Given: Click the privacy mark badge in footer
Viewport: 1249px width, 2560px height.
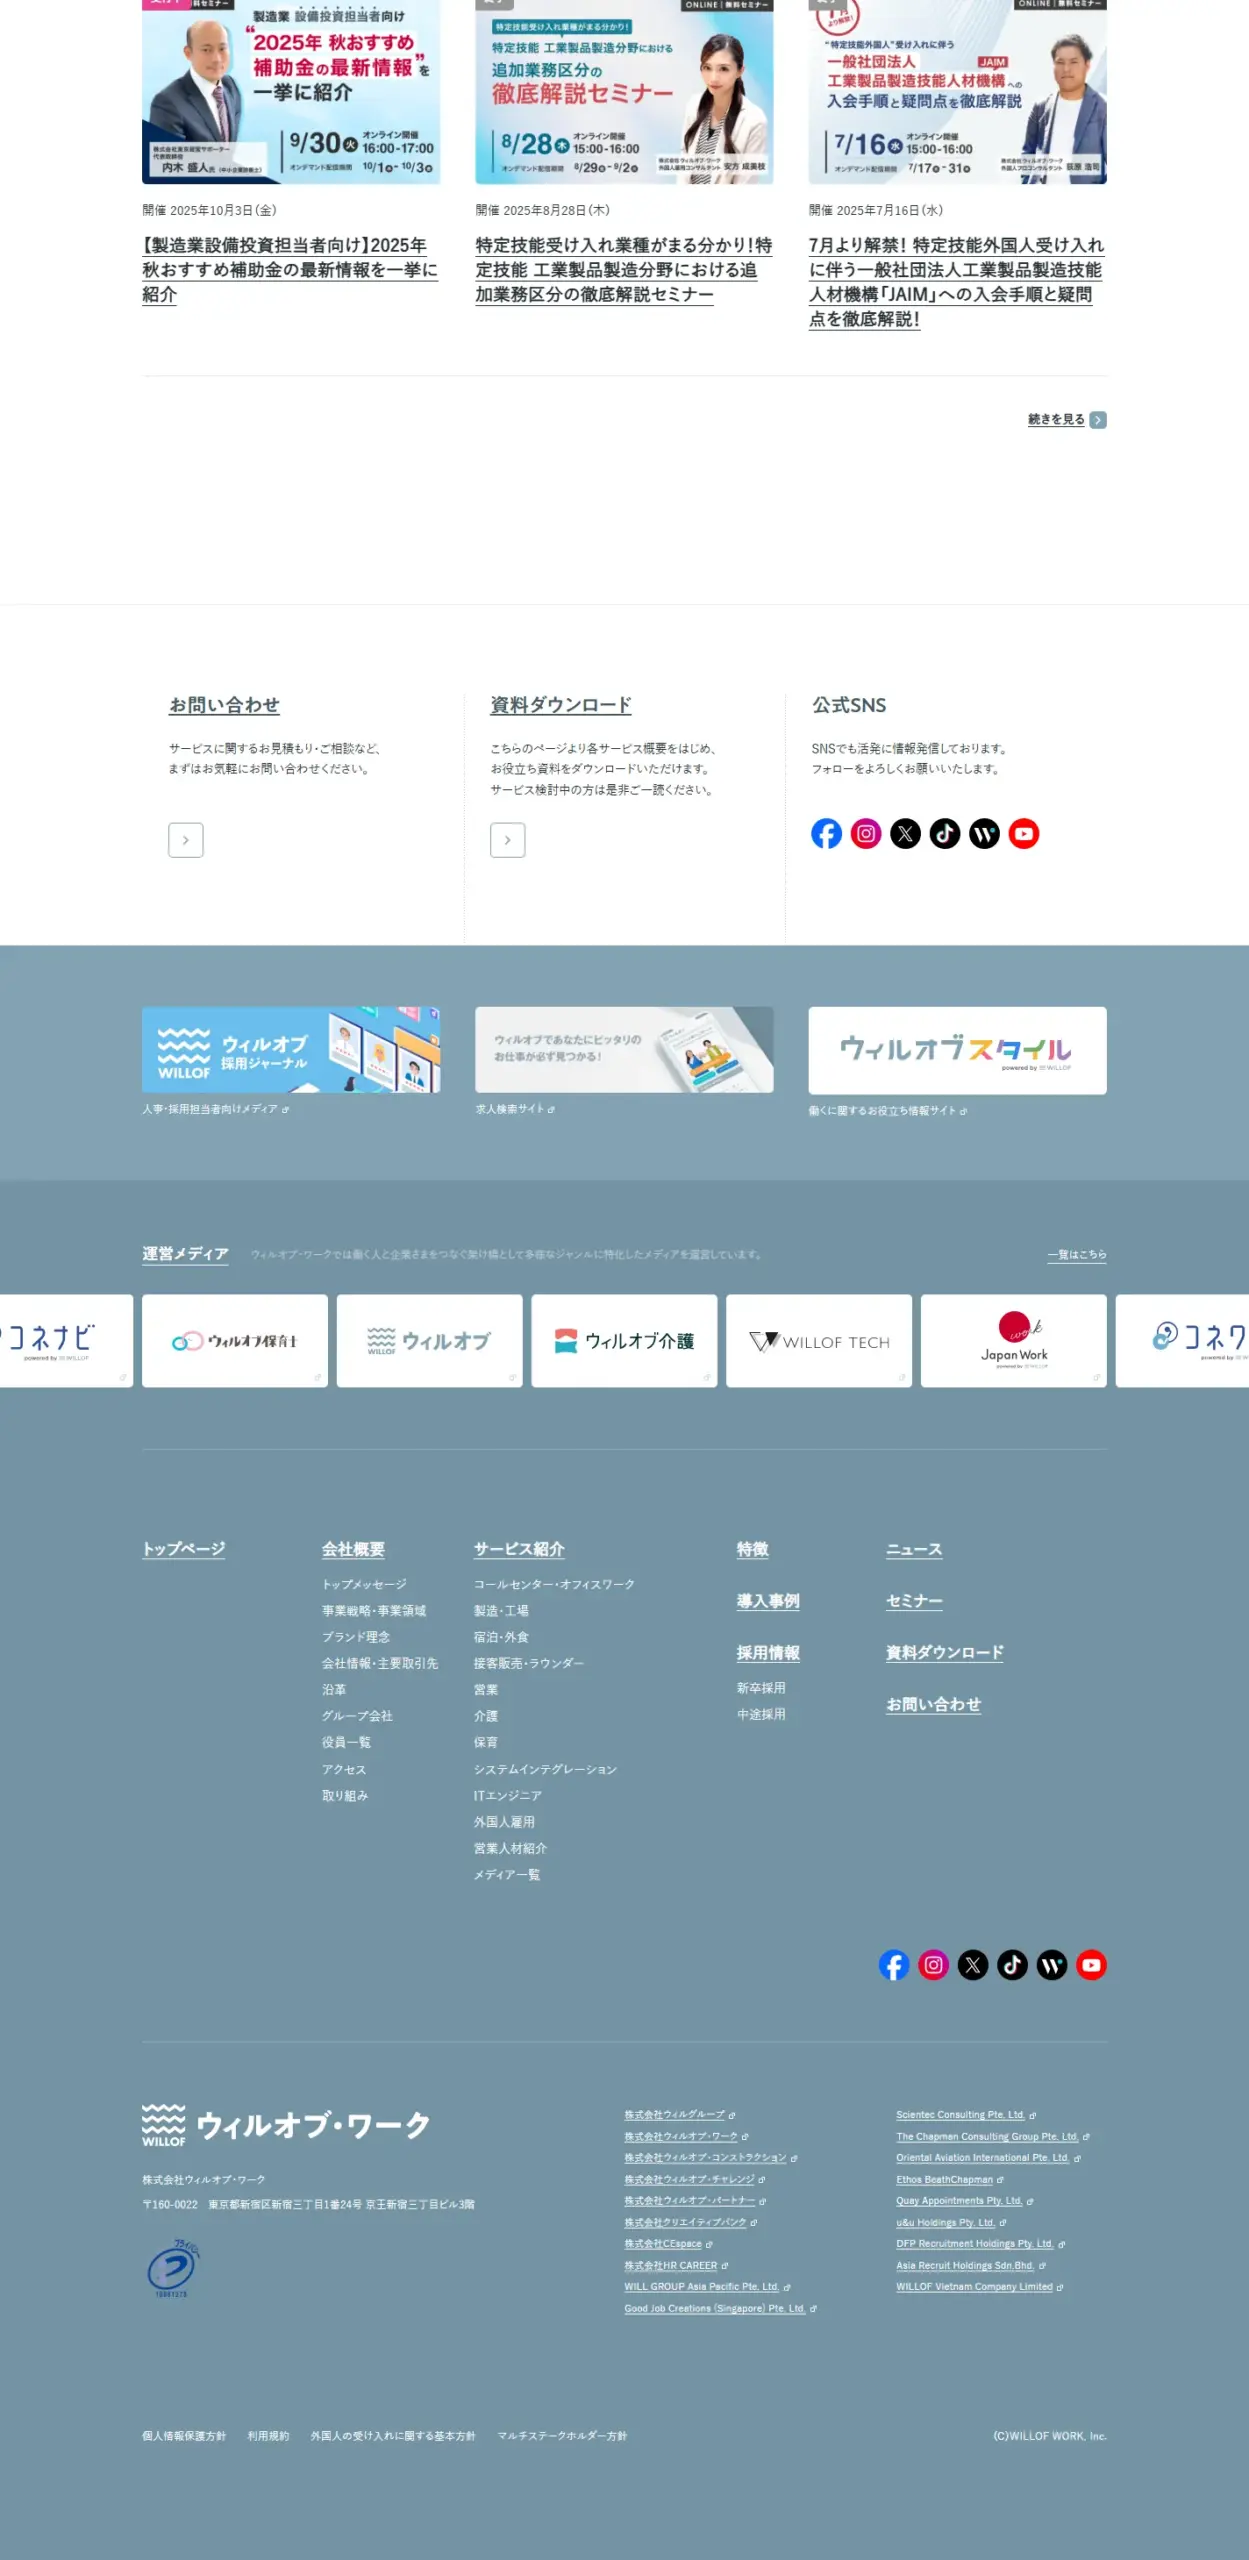Looking at the screenshot, I should (x=172, y=2268).
